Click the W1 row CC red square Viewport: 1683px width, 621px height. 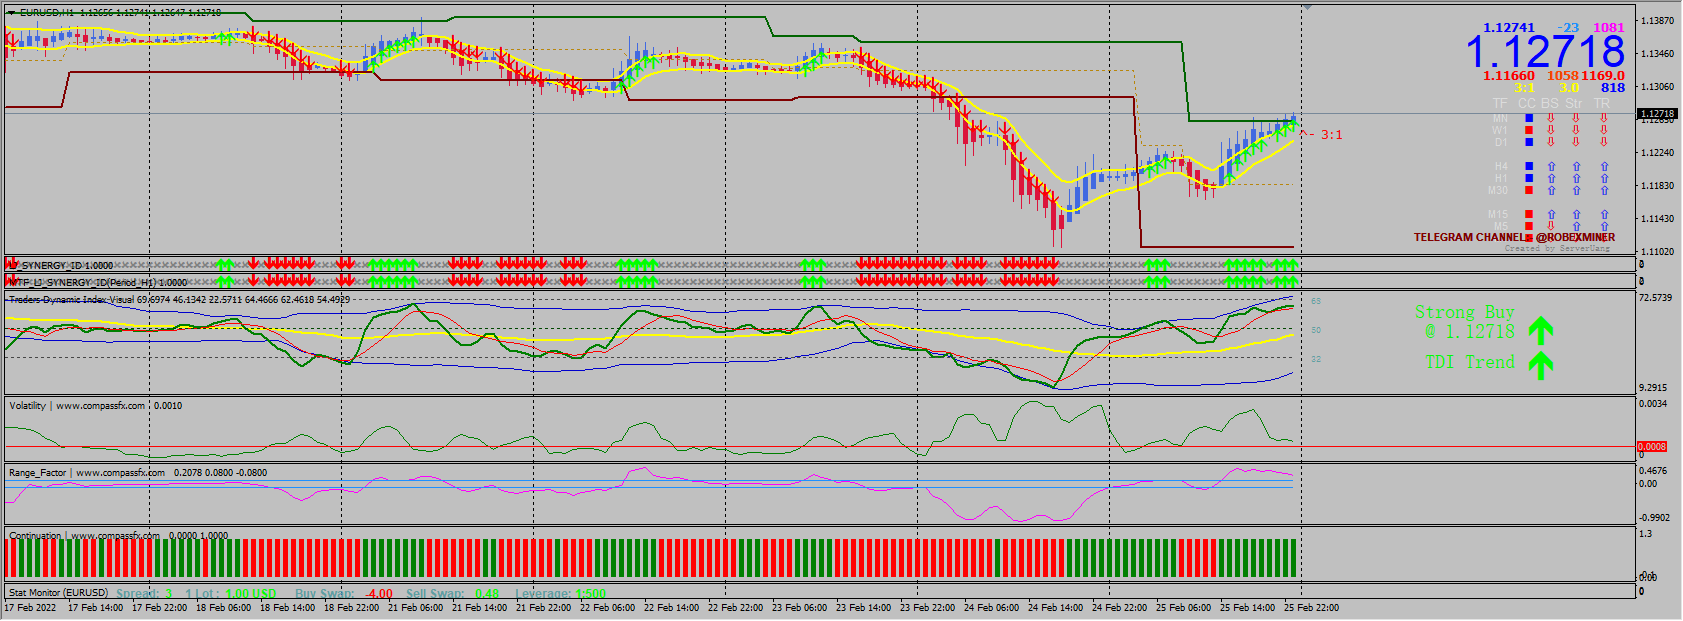click(x=1529, y=130)
